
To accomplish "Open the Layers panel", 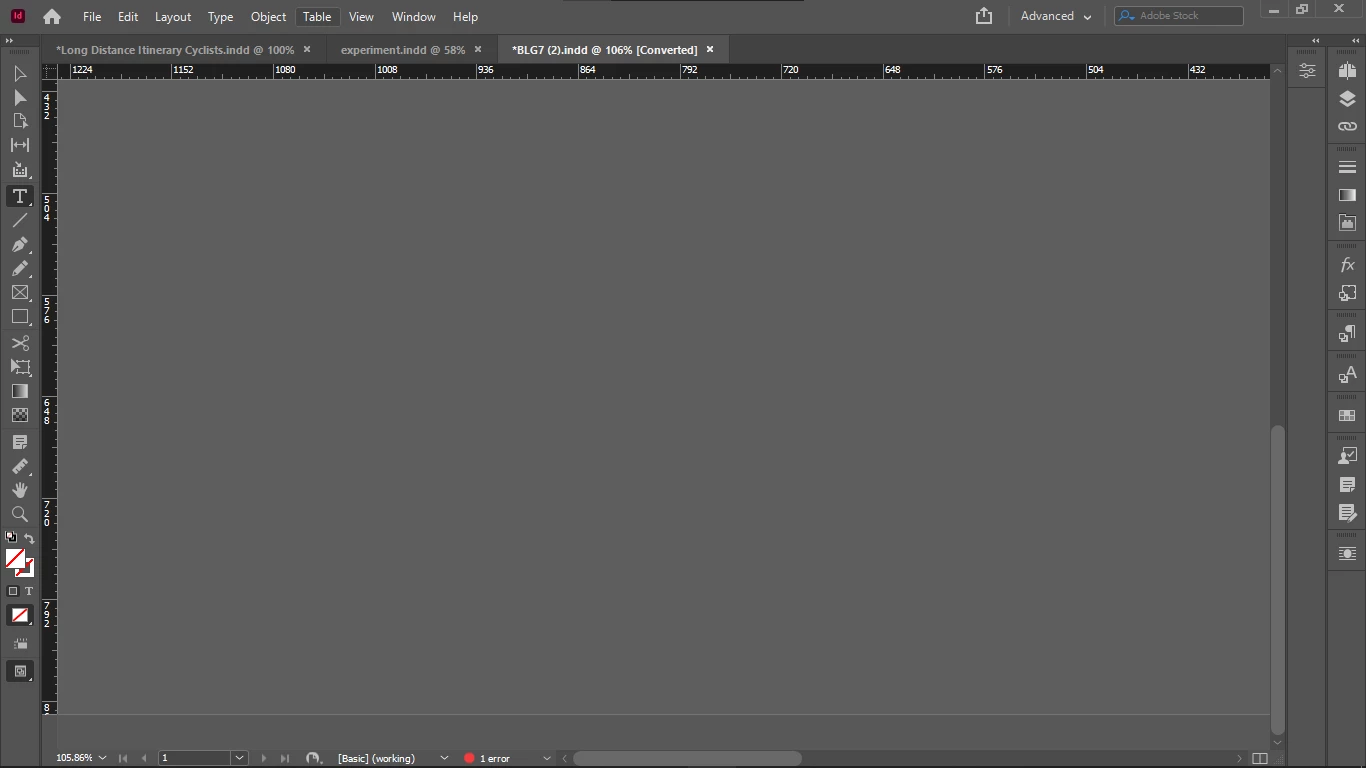I will click(1347, 98).
